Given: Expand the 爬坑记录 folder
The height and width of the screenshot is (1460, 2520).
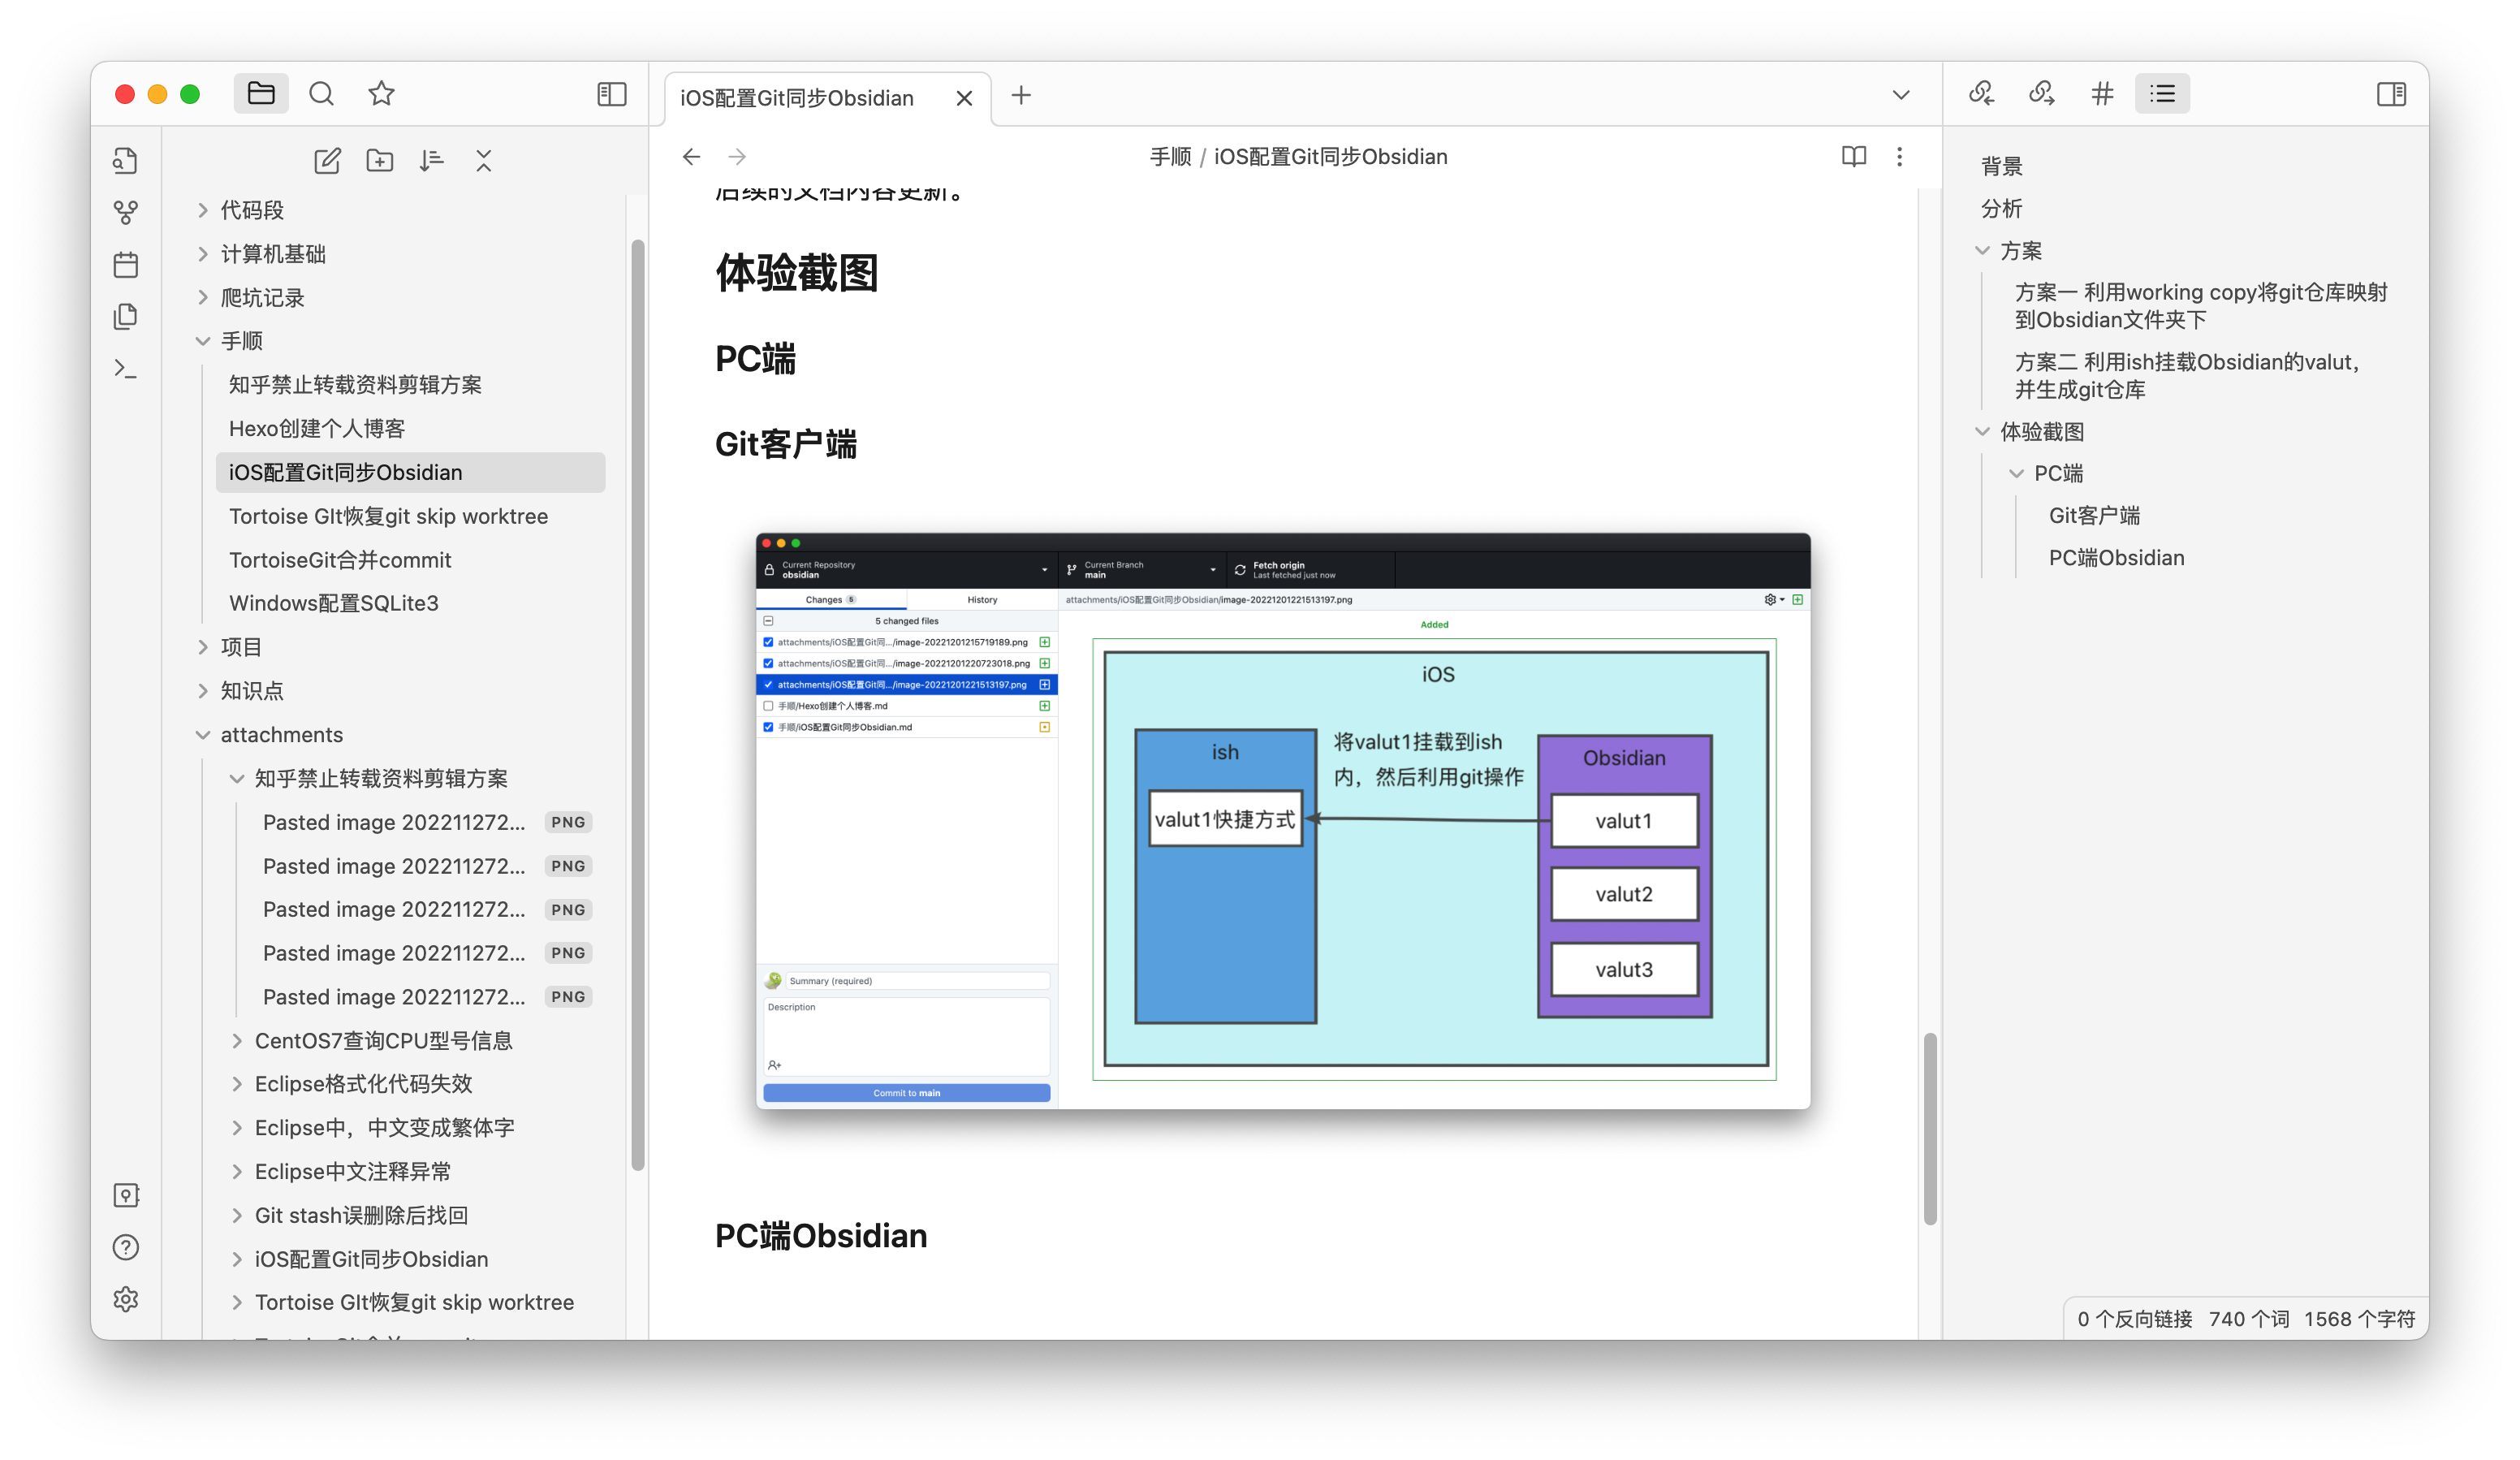Looking at the screenshot, I should coord(203,298).
